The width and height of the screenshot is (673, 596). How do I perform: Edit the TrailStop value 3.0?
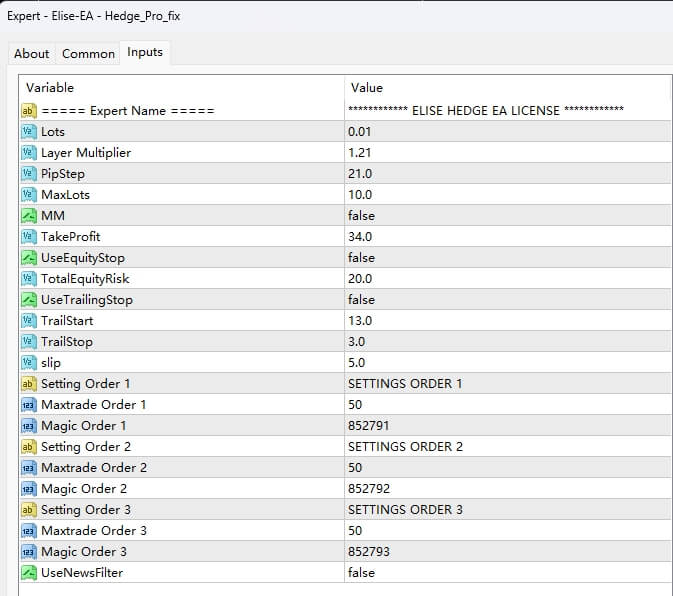point(508,342)
